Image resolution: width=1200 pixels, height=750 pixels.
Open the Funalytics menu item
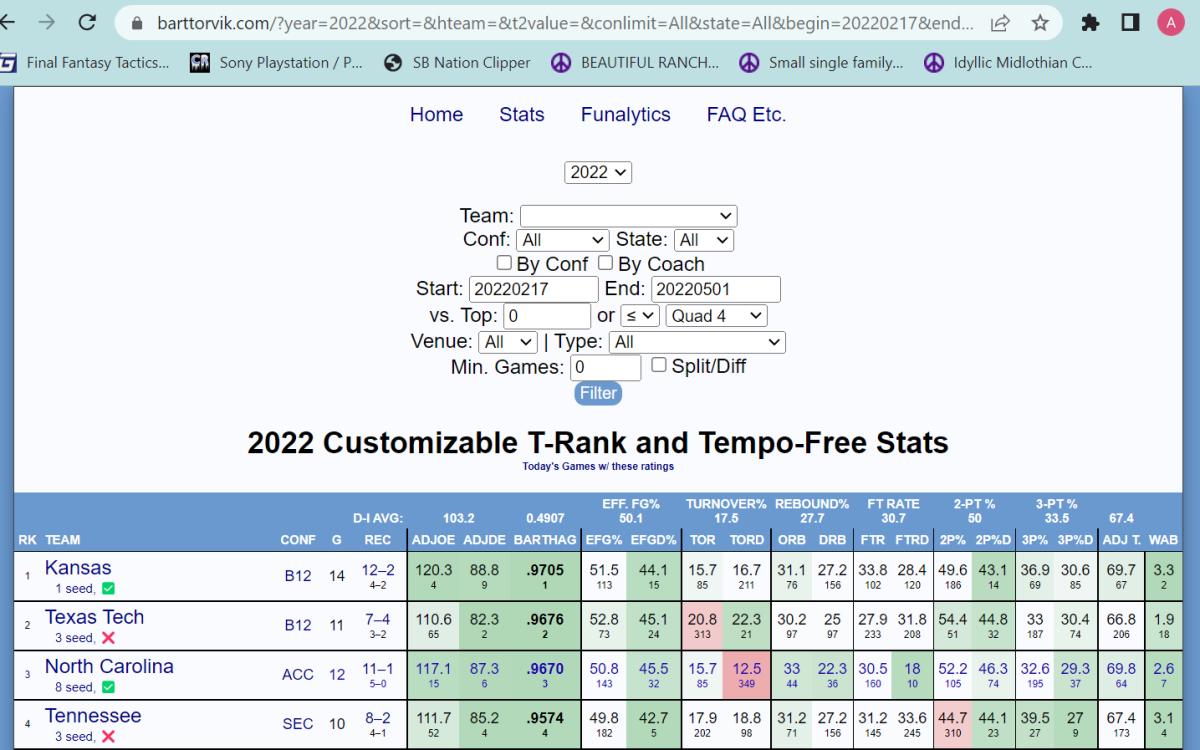click(x=625, y=114)
